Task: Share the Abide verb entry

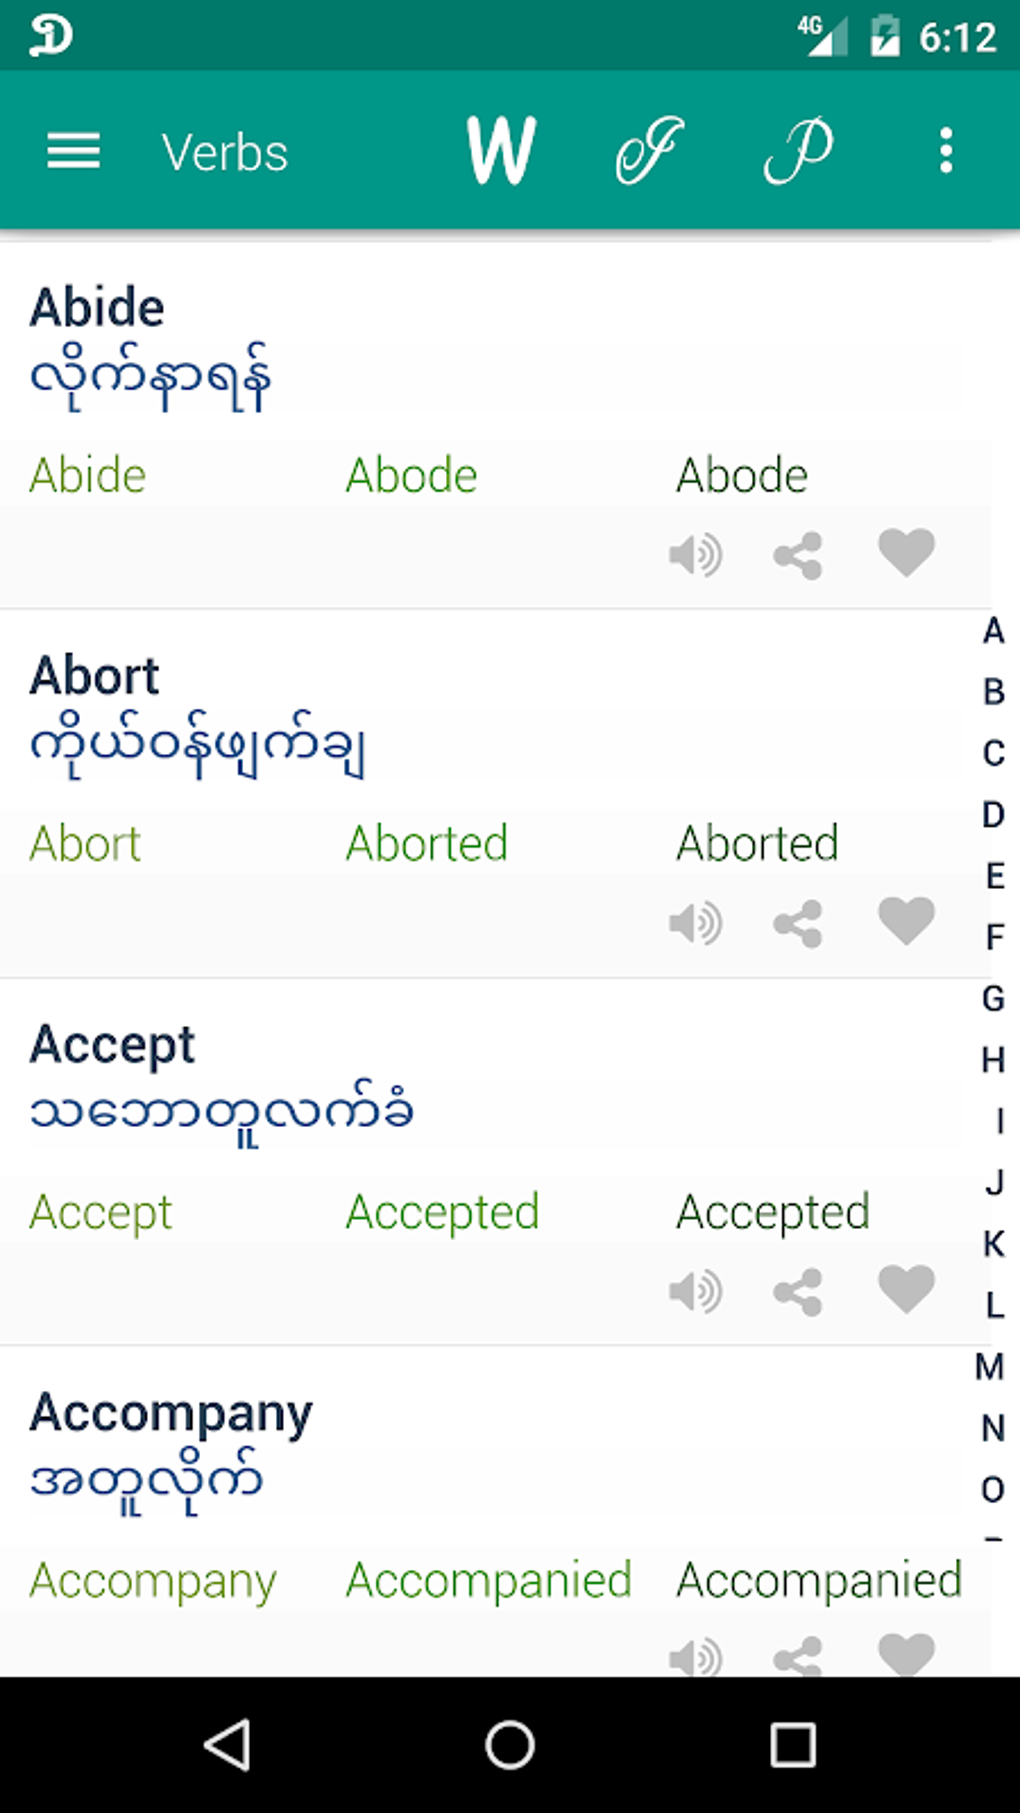Action: coord(798,555)
